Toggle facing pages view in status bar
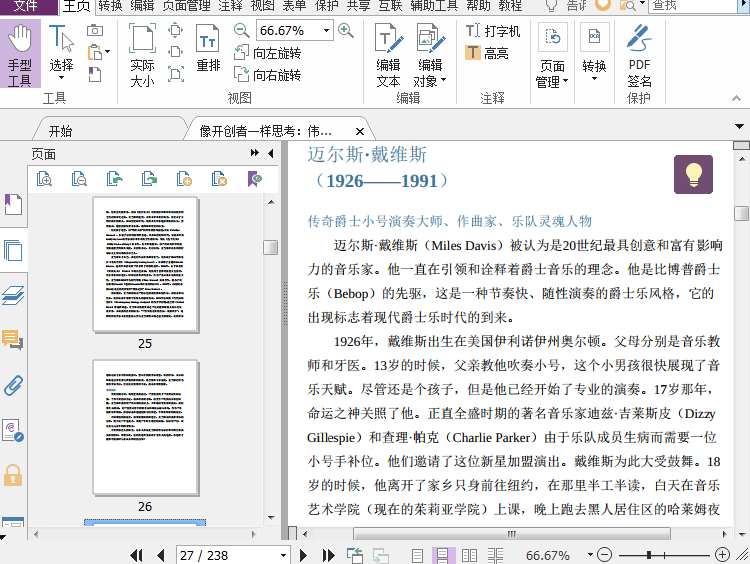 468,555
